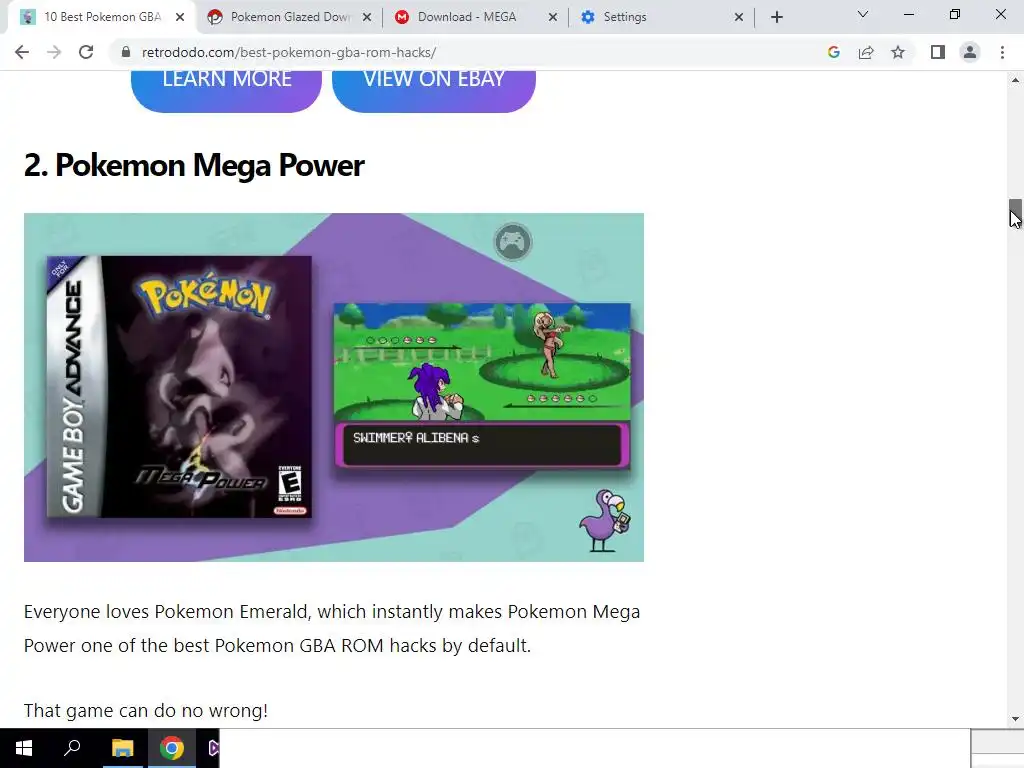The image size is (1024, 768).
Task: Open File Explorer from the taskbar
Action: click(x=122, y=748)
